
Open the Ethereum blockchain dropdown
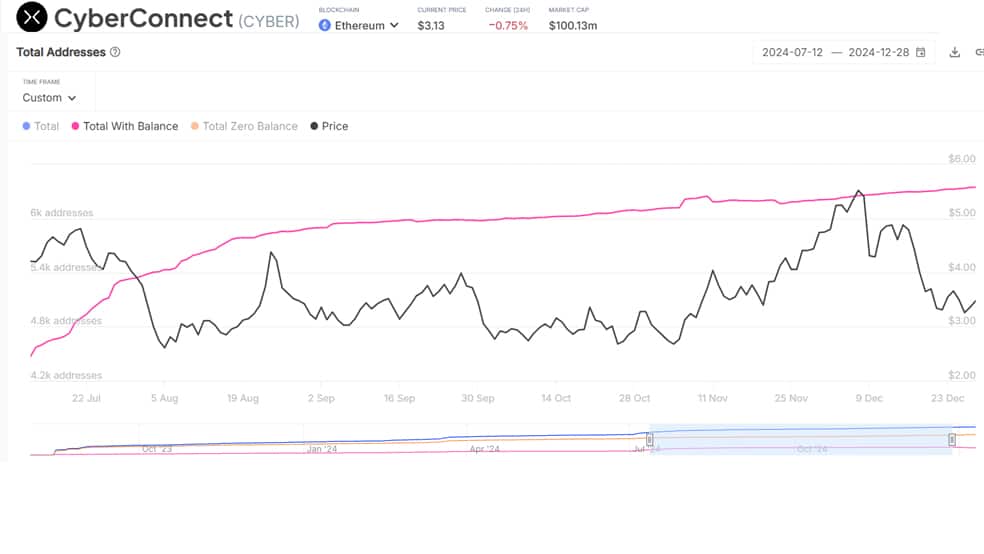point(359,26)
